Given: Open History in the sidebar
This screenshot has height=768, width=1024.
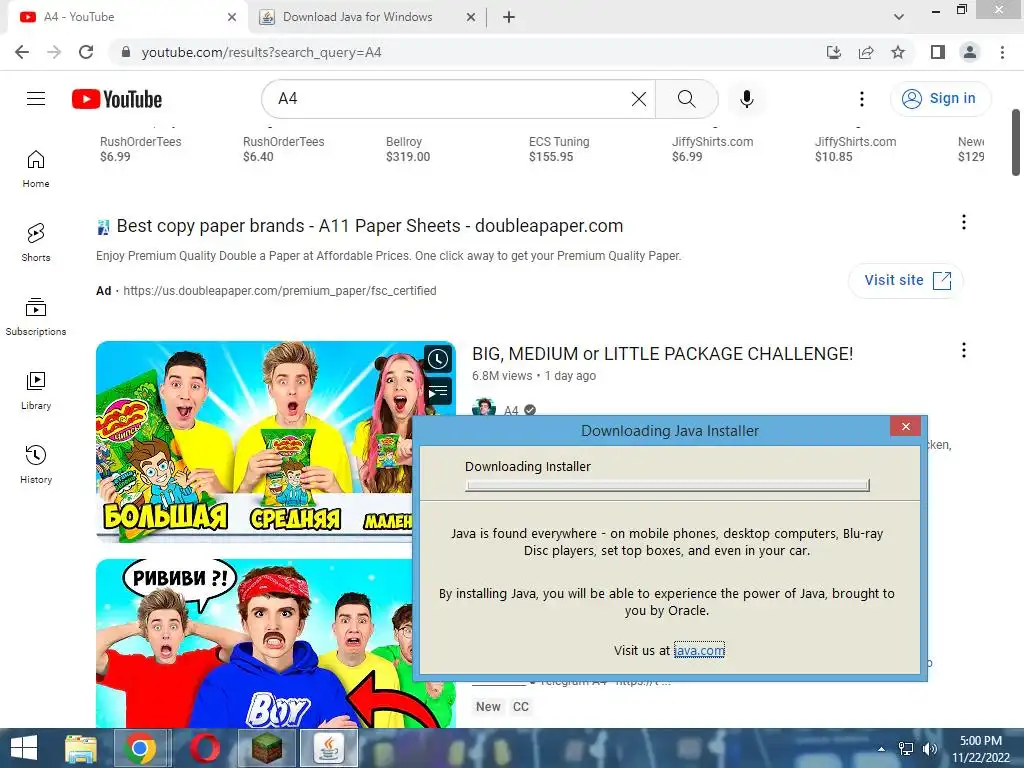Looking at the screenshot, I should pyautogui.click(x=36, y=464).
